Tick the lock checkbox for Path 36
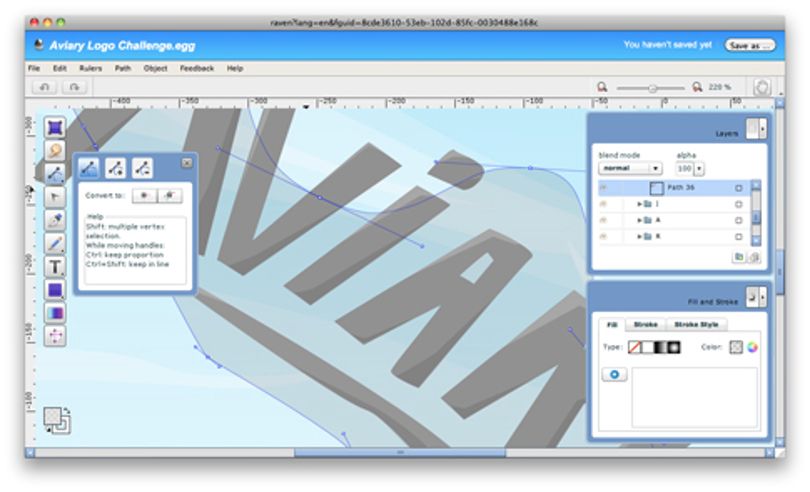Screen dimensions: 810x492 pos(738,188)
